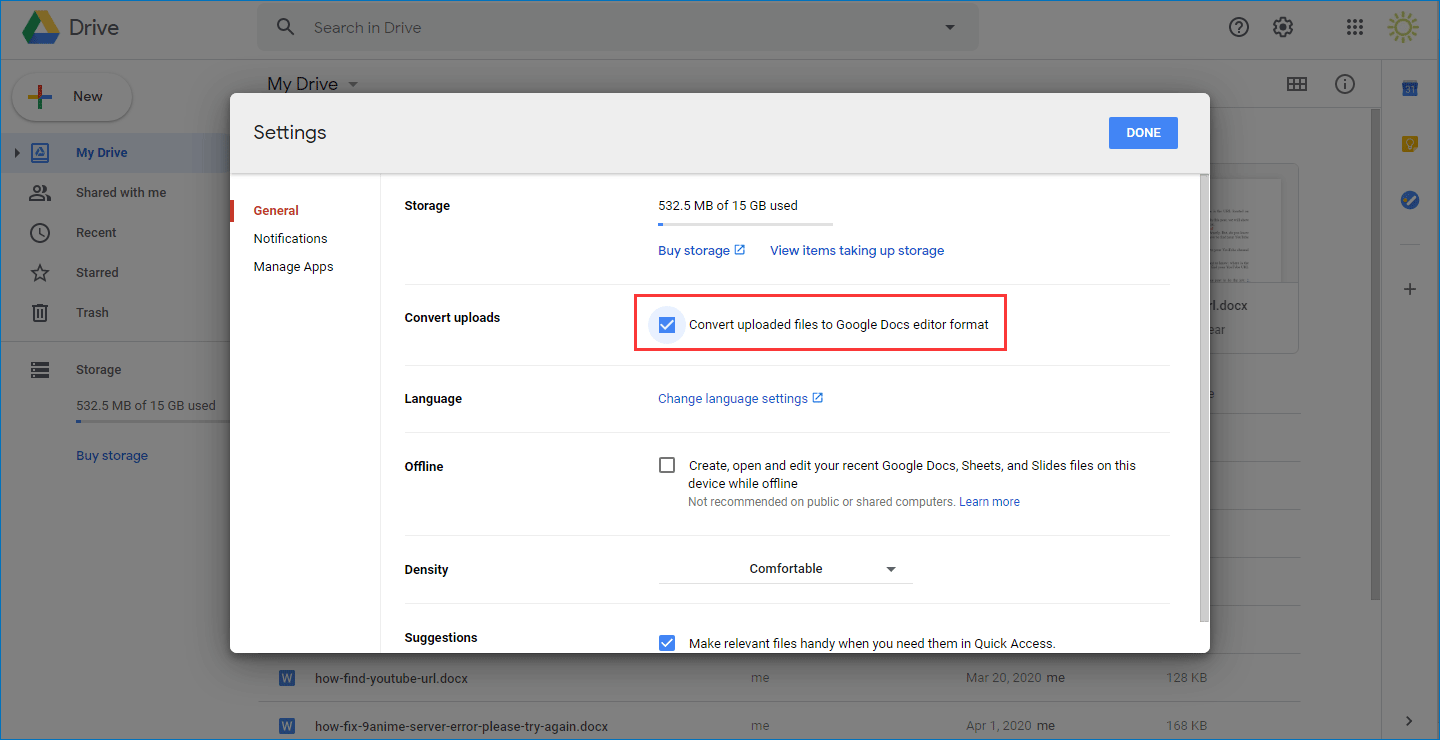Image resolution: width=1440 pixels, height=740 pixels.
Task: Click View items taking up storage link
Action: coord(857,251)
